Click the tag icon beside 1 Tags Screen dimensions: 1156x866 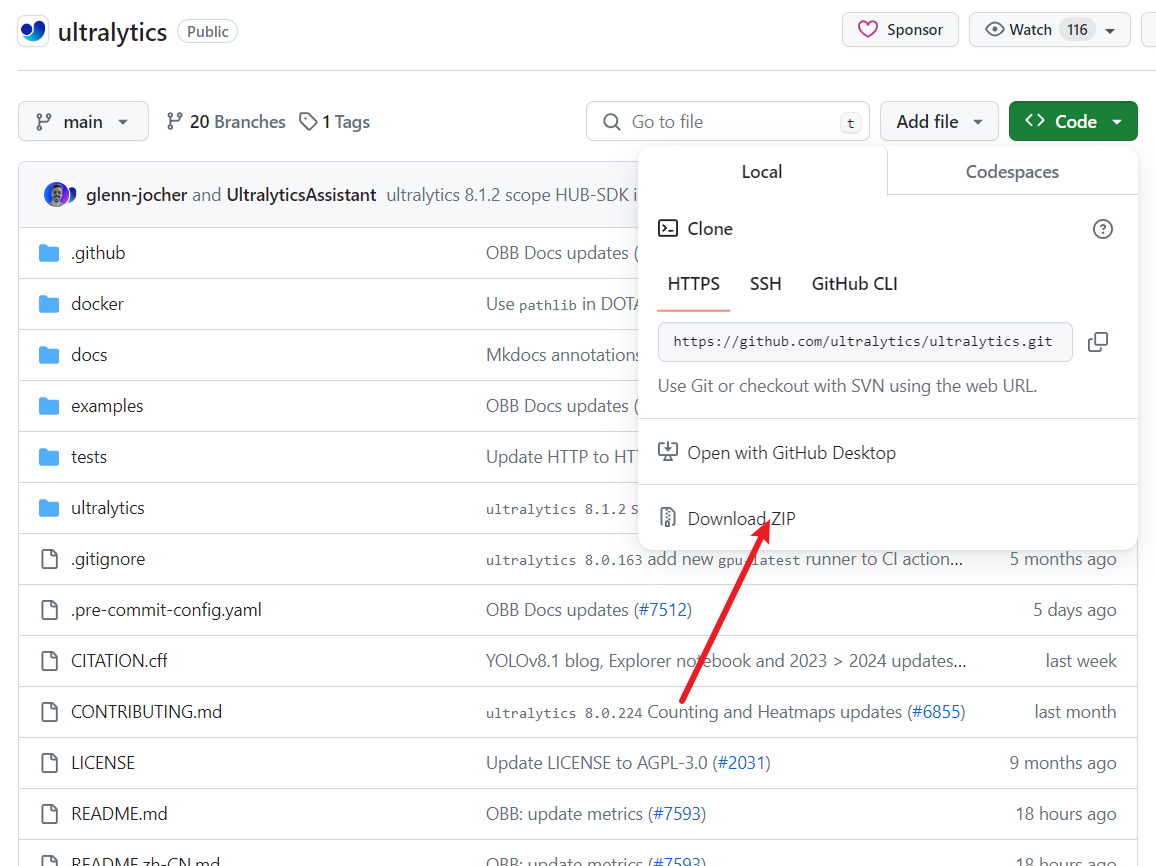click(x=308, y=121)
